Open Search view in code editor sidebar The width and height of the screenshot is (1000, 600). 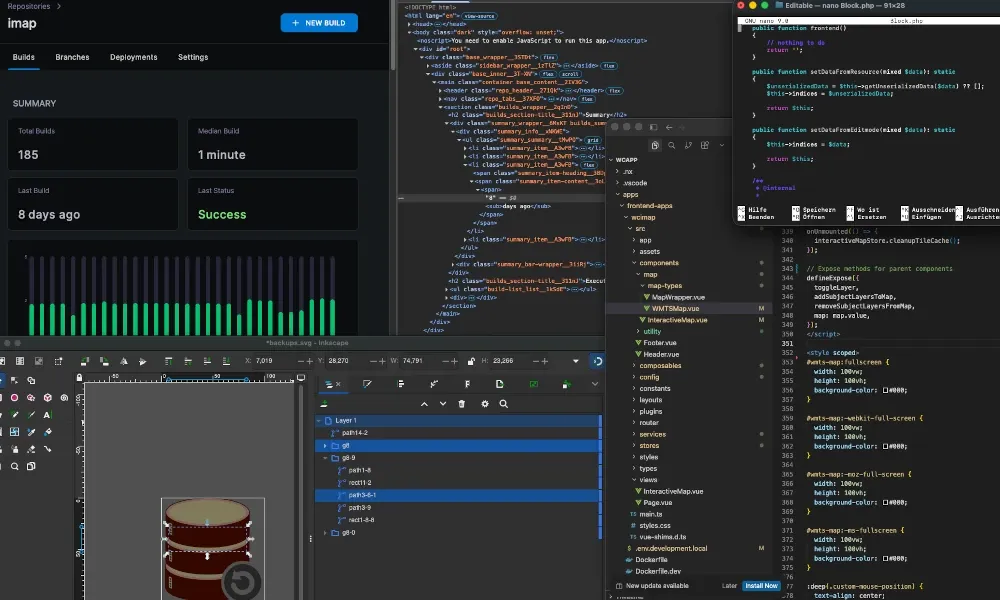672,145
